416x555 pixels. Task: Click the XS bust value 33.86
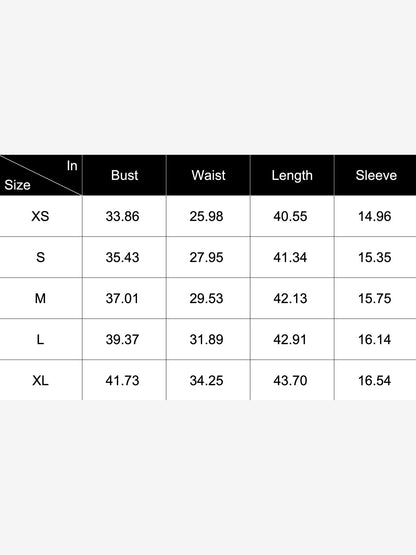[x=122, y=216]
